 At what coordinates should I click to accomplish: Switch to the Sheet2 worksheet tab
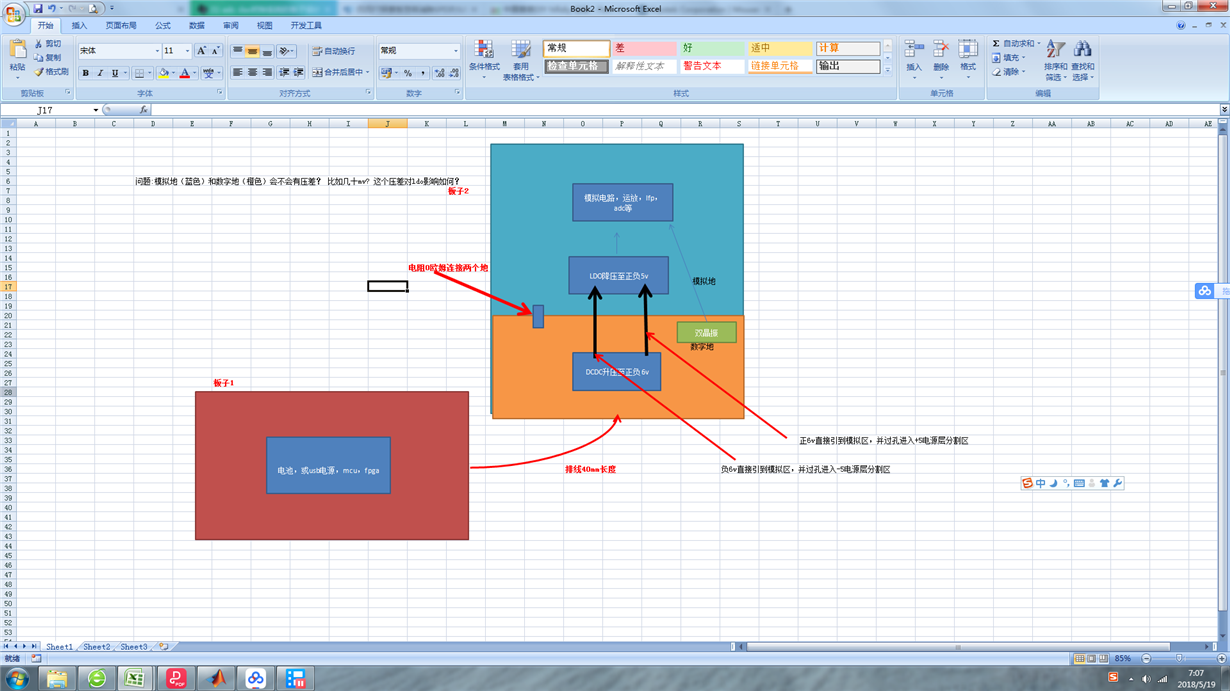97,647
